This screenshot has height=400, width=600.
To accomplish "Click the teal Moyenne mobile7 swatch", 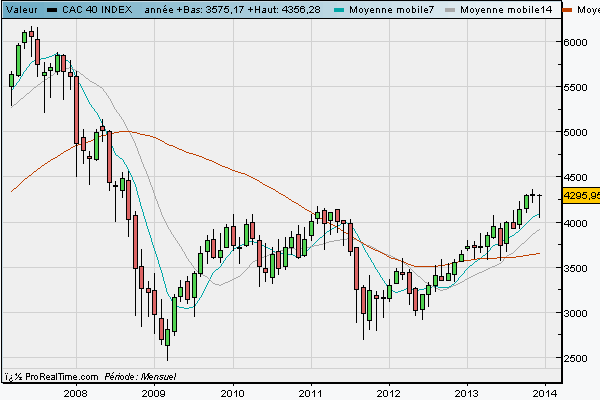I will point(339,10).
